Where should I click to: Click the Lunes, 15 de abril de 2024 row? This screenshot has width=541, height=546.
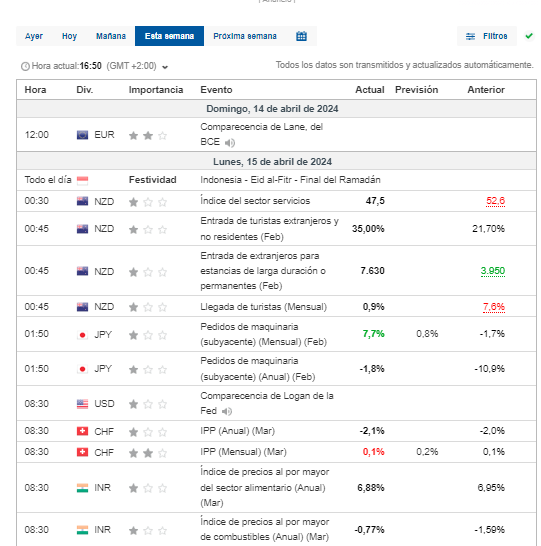(276, 162)
